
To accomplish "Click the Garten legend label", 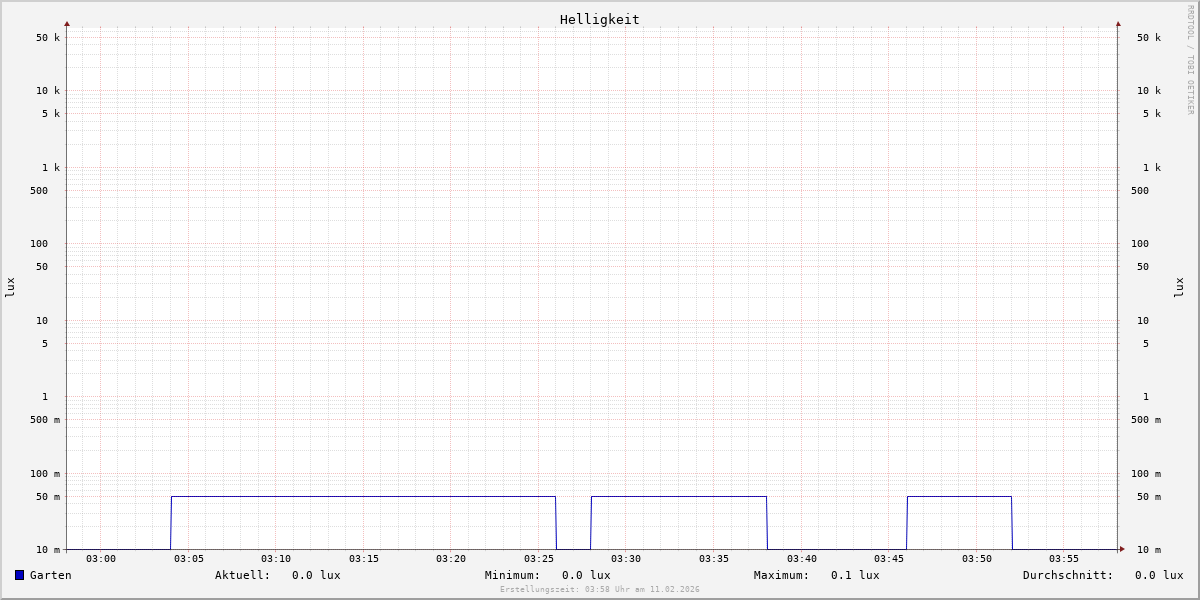I will pos(50,575).
